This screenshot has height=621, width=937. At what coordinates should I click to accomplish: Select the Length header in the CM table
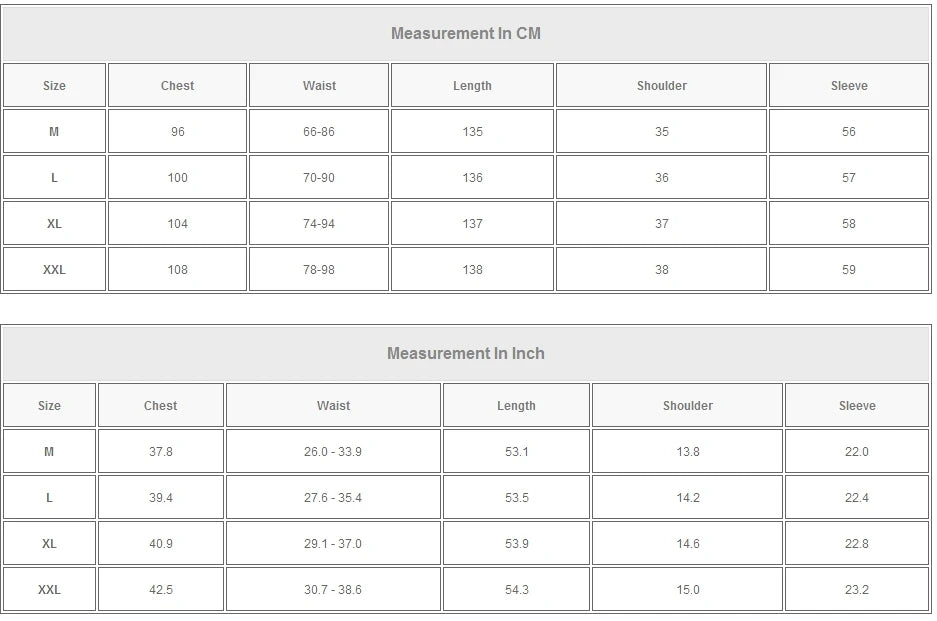[472, 86]
